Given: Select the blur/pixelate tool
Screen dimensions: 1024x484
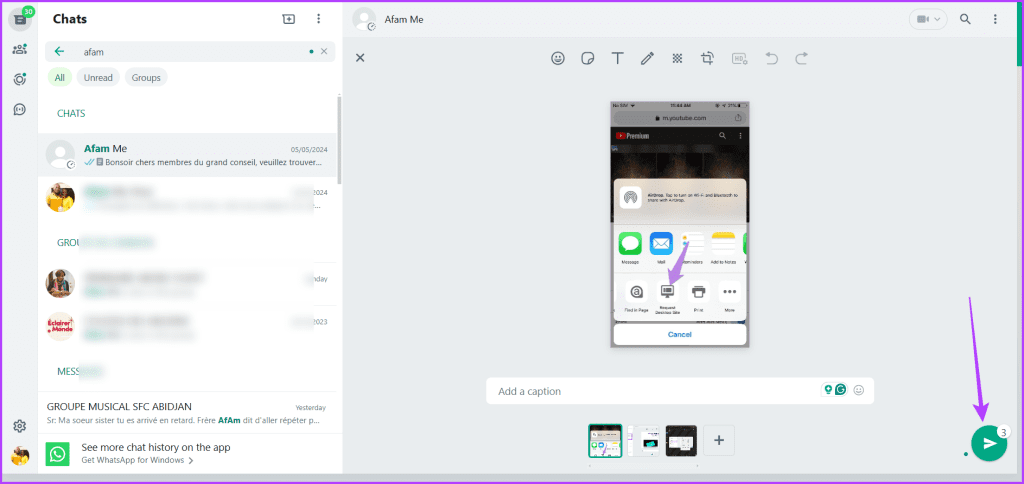Looking at the screenshot, I should [677, 58].
